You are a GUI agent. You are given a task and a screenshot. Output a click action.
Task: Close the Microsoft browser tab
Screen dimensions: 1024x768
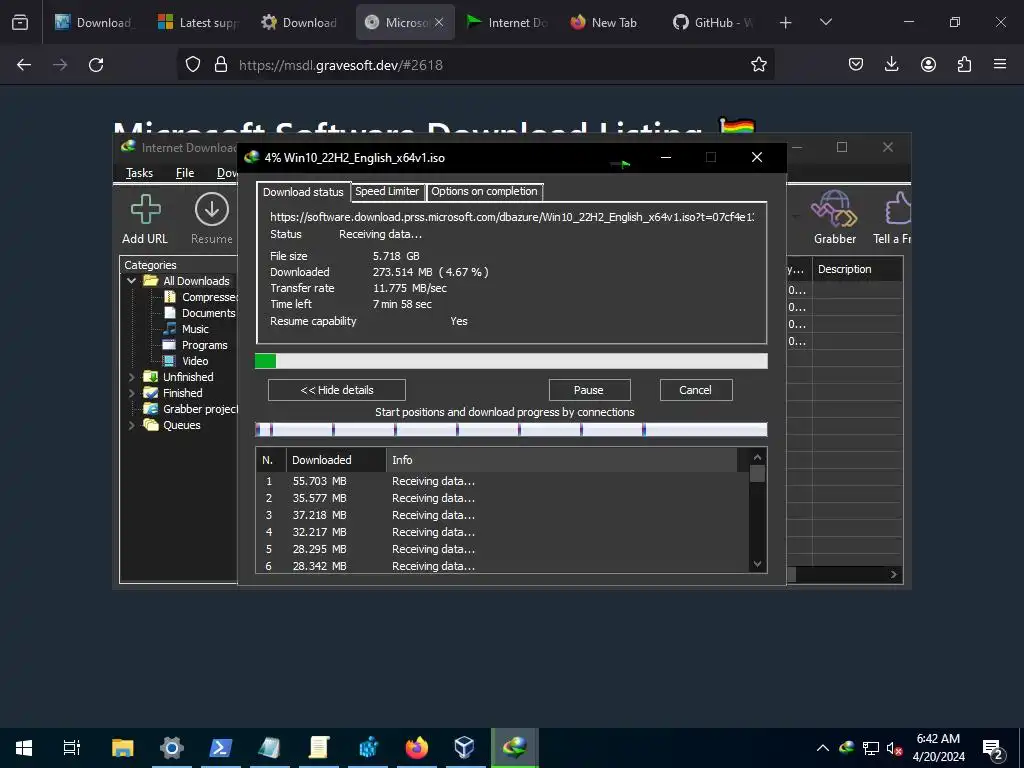pyautogui.click(x=439, y=22)
